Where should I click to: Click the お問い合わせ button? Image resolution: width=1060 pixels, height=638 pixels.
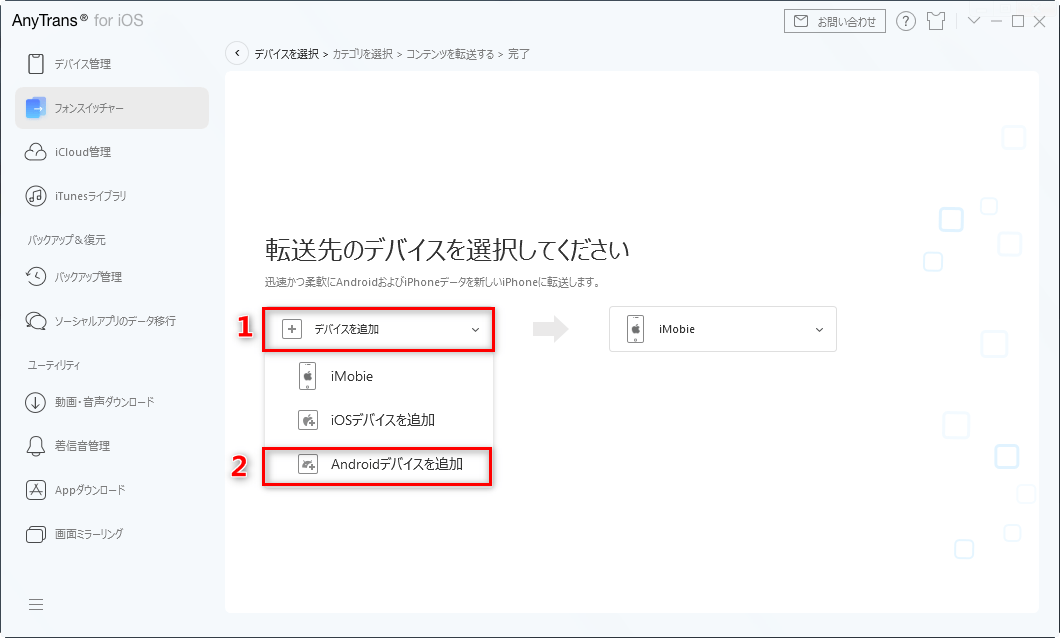coord(835,20)
